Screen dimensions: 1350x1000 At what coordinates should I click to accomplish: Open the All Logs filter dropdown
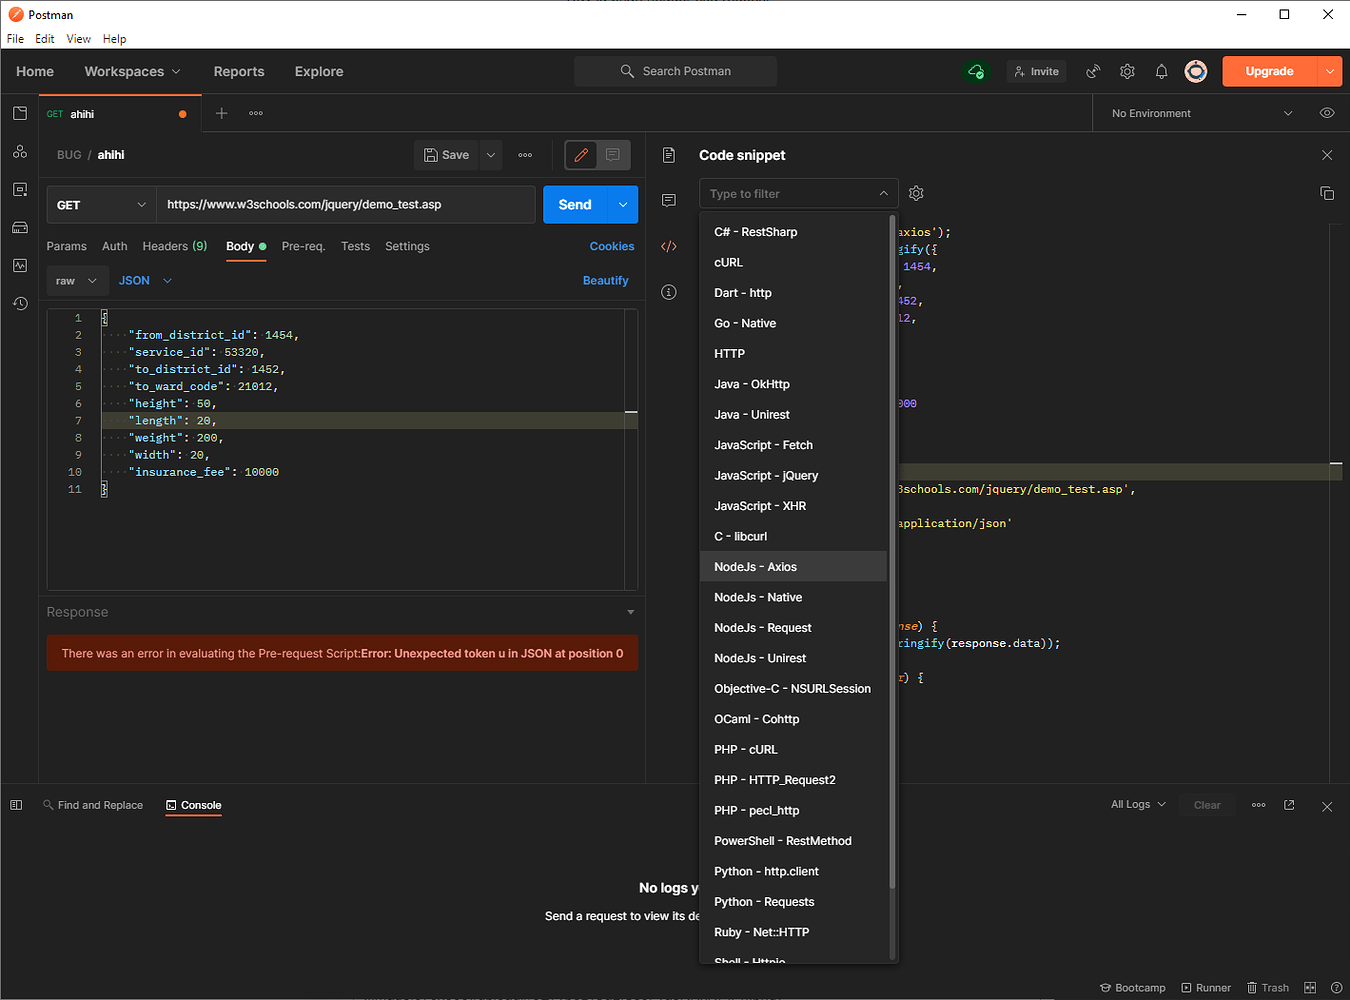pyautogui.click(x=1137, y=804)
